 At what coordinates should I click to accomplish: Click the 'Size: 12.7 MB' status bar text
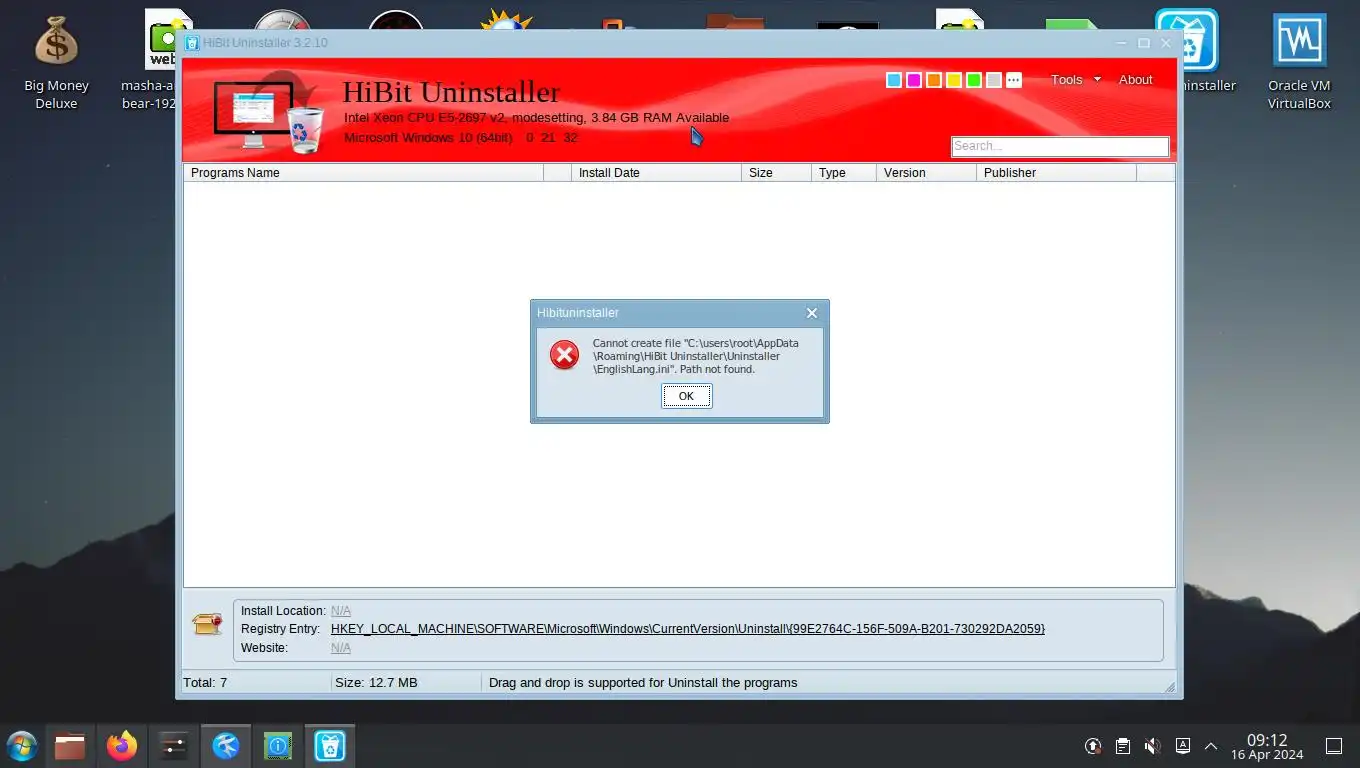tap(376, 683)
